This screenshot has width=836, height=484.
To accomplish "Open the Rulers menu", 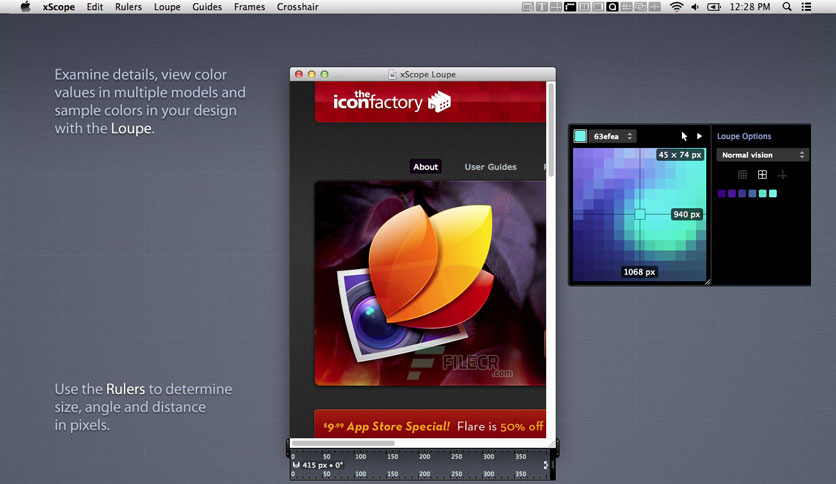I will coord(128,7).
